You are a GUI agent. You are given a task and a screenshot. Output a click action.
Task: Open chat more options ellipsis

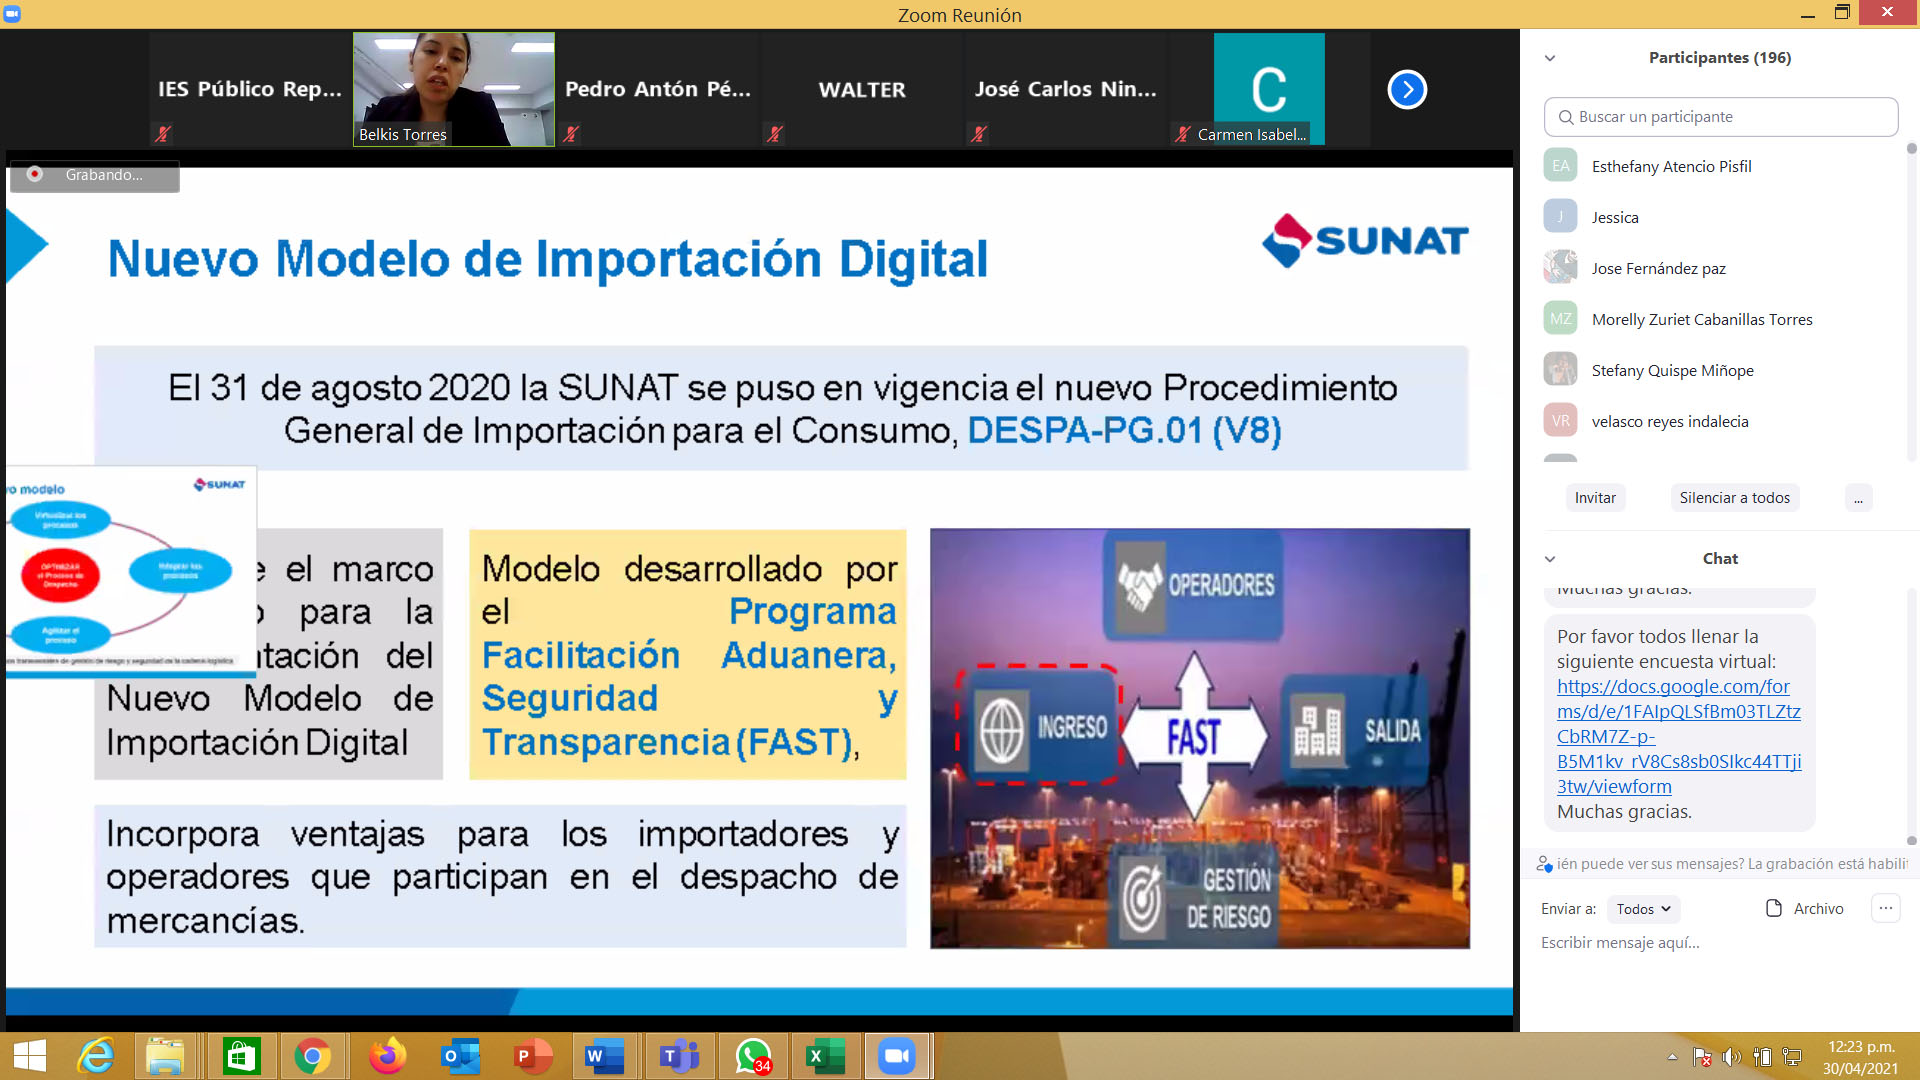tap(1885, 908)
